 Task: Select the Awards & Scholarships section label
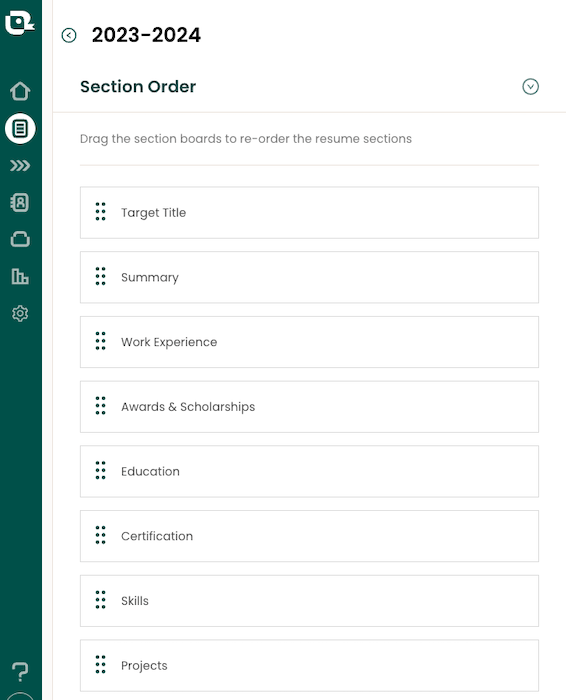(188, 407)
